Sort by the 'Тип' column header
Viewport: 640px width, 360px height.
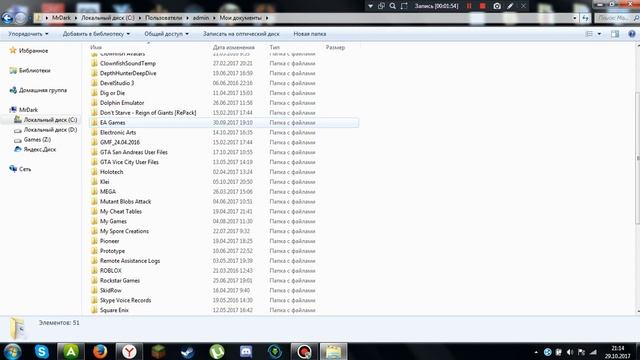(274, 47)
